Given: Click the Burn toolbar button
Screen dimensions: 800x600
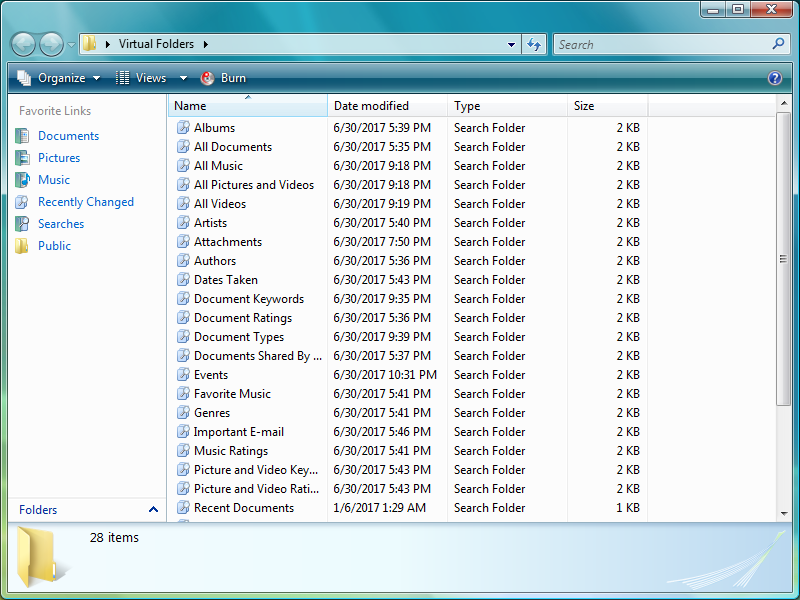Looking at the screenshot, I should (223, 78).
